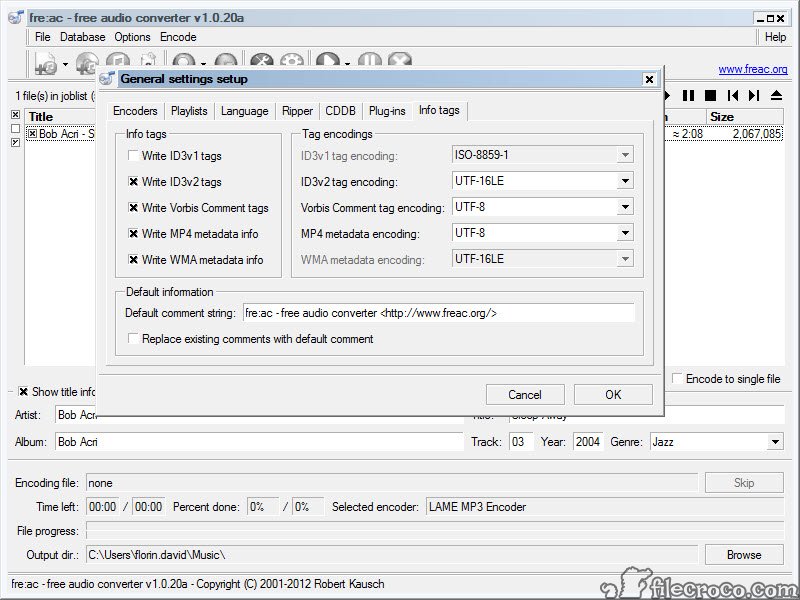Click the Title column header in joblist
The height and width of the screenshot is (600, 800).
tap(60, 116)
